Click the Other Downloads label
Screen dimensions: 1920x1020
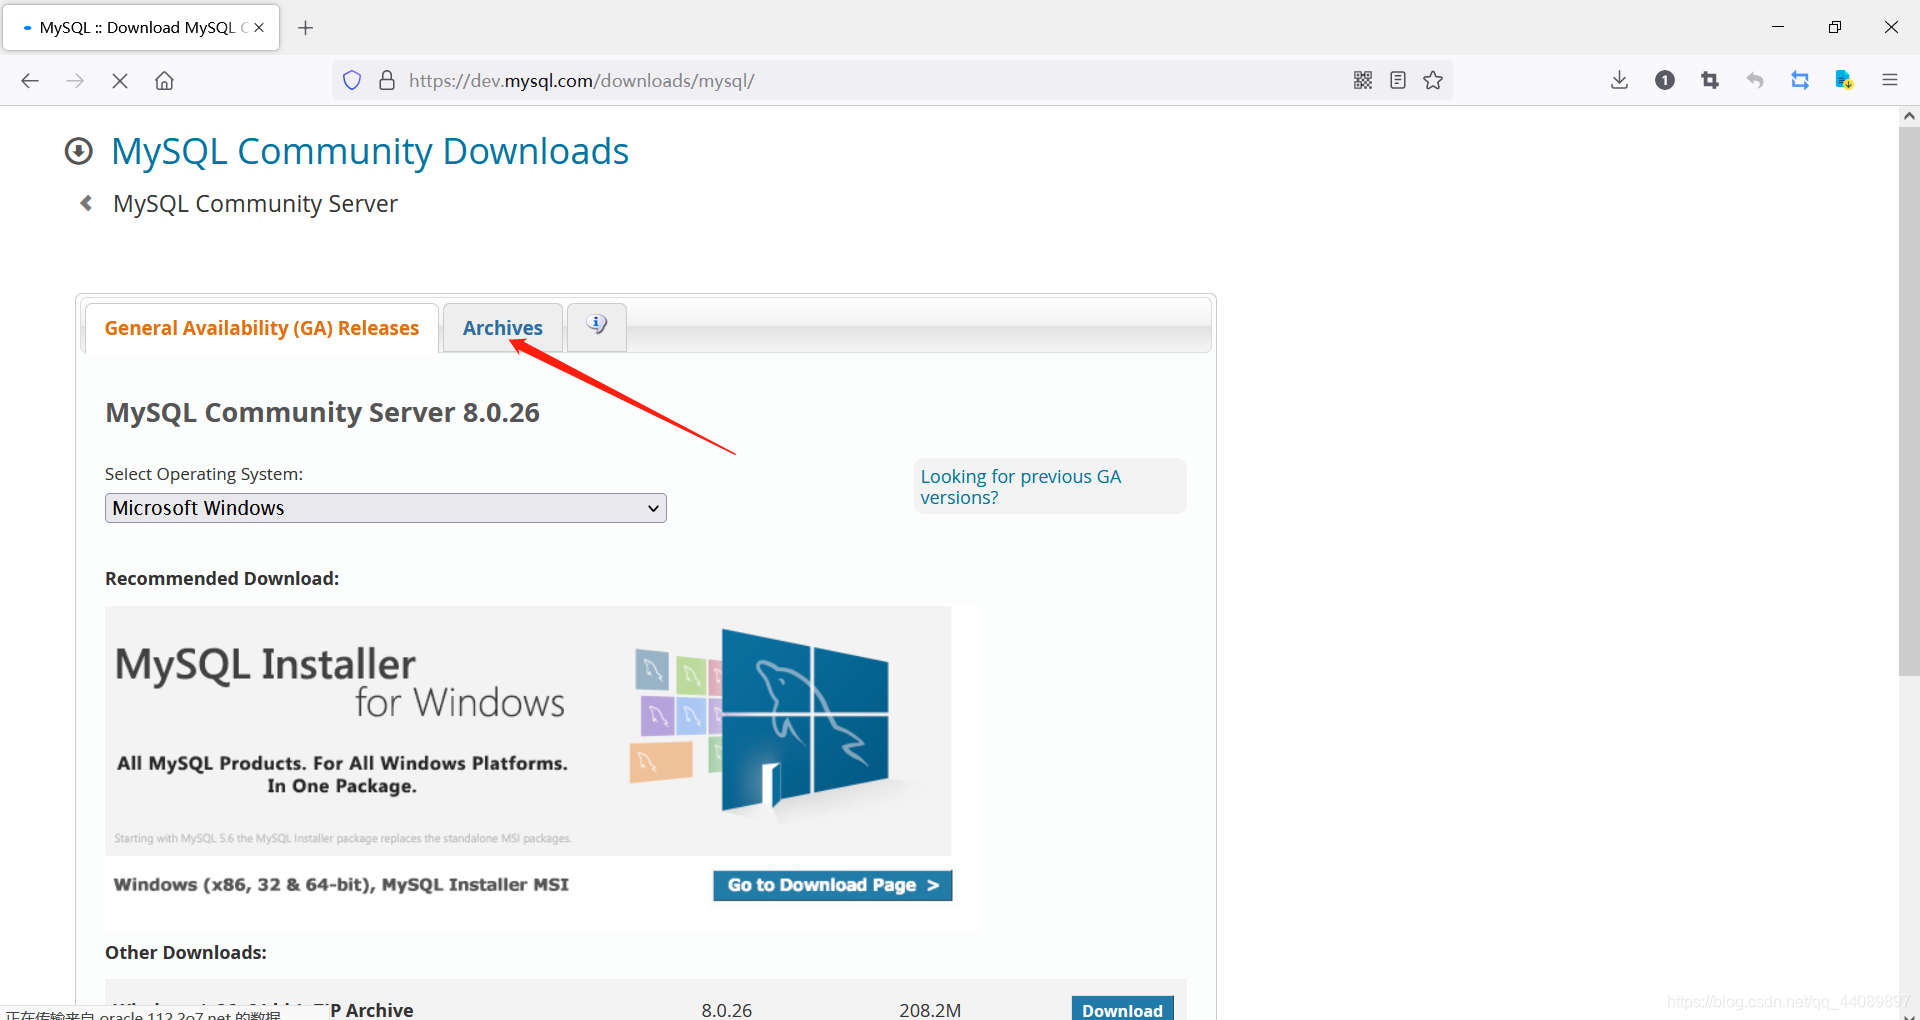[x=186, y=953]
